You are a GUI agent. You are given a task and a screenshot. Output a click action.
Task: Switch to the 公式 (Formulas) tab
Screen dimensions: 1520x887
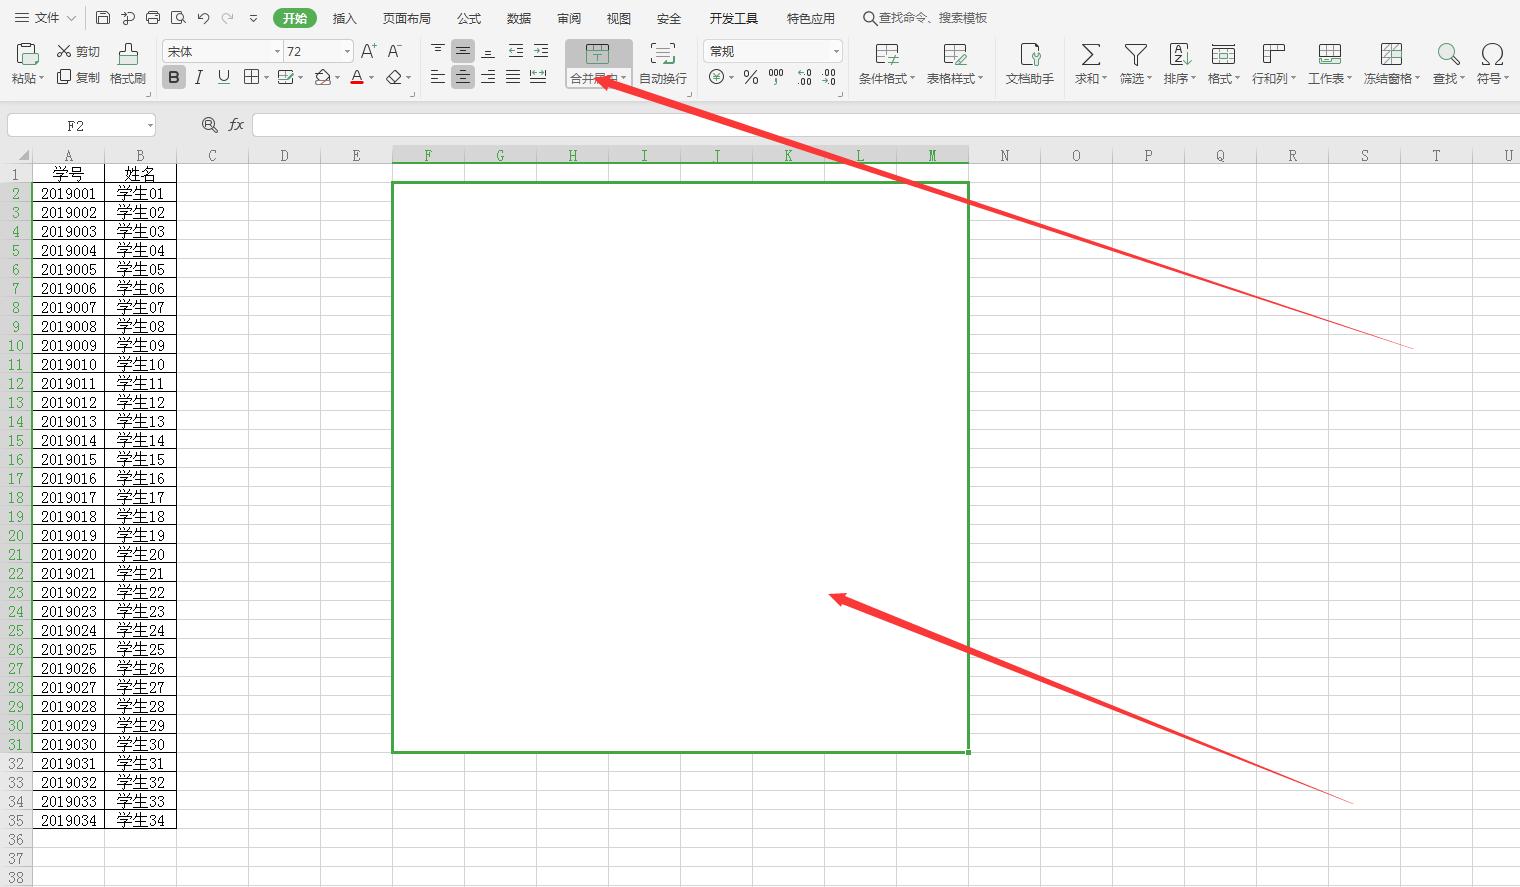tap(468, 18)
